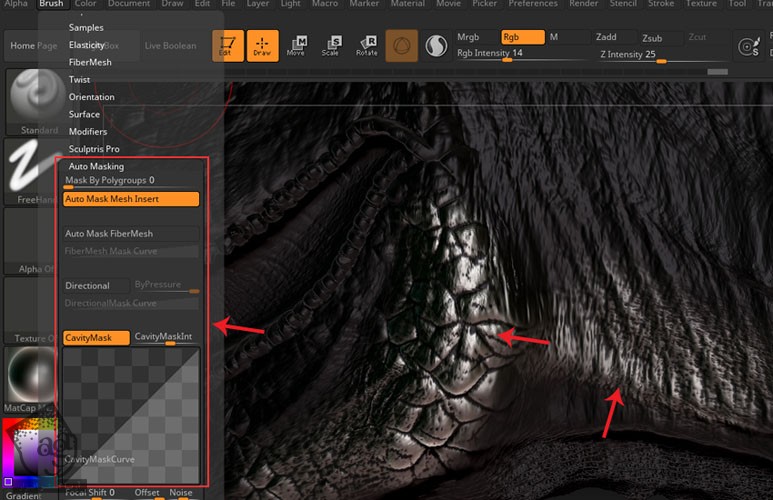This screenshot has height=500, width=773.
Task: Enable the Directional auto mask
Action: pyautogui.click(x=96, y=286)
